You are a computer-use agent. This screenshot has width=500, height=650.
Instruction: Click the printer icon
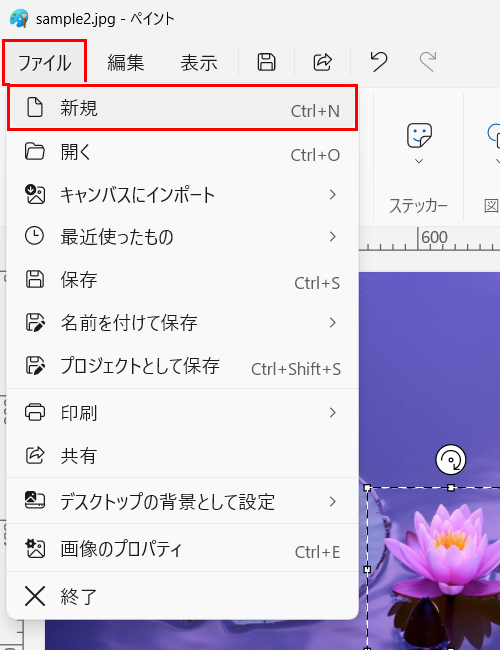pyautogui.click(x=35, y=412)
